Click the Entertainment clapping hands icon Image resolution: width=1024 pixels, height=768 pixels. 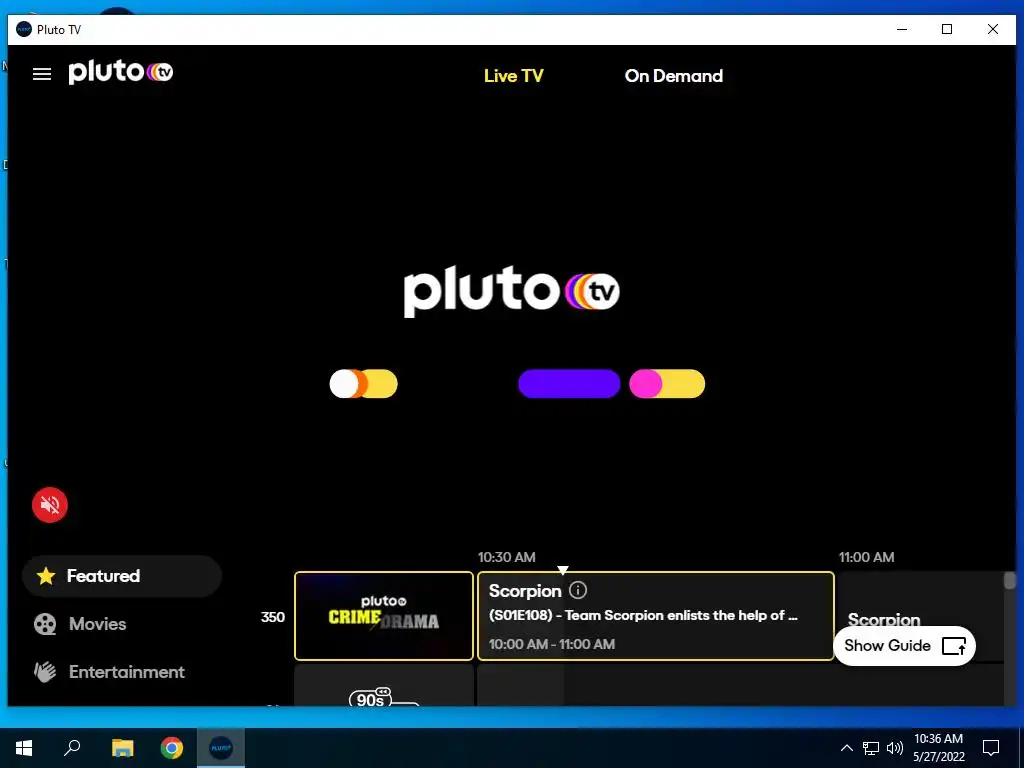[45, 672]
